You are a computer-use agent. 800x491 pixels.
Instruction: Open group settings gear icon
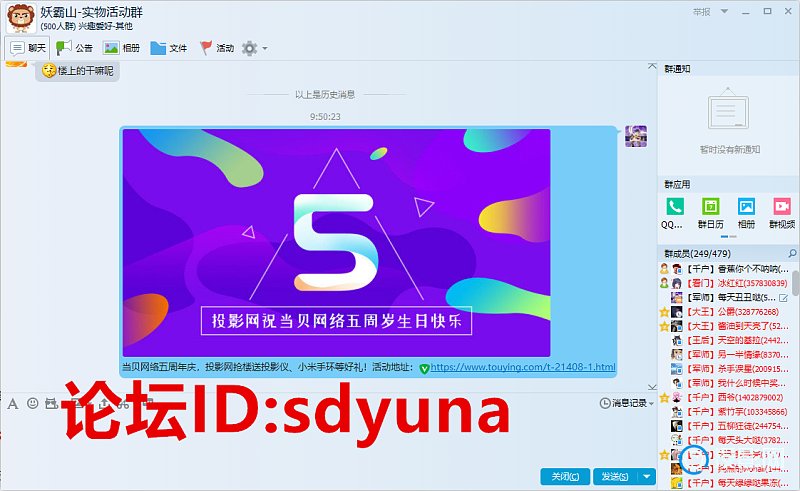pos(249,48)
